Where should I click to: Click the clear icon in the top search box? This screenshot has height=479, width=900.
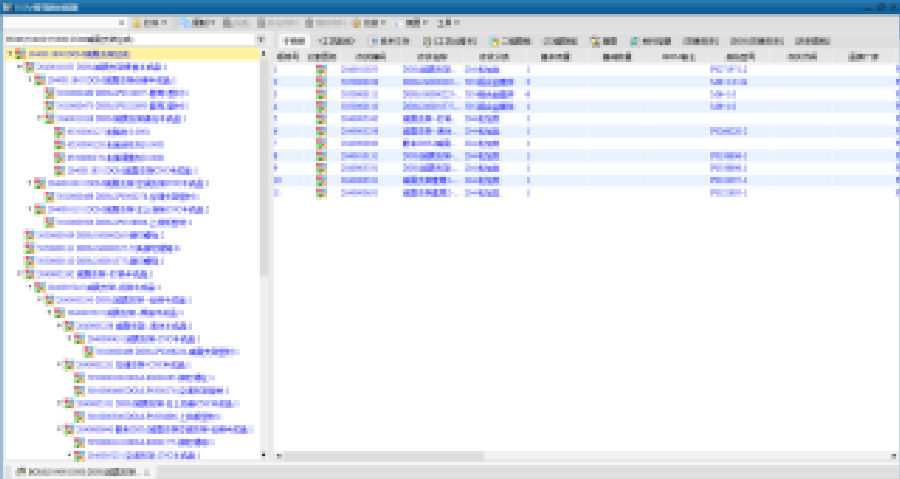[122, 22]
